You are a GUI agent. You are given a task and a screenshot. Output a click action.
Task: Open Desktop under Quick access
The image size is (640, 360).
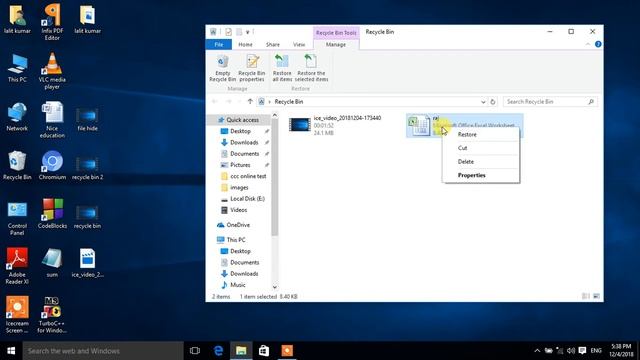click(x=241, y=131)
